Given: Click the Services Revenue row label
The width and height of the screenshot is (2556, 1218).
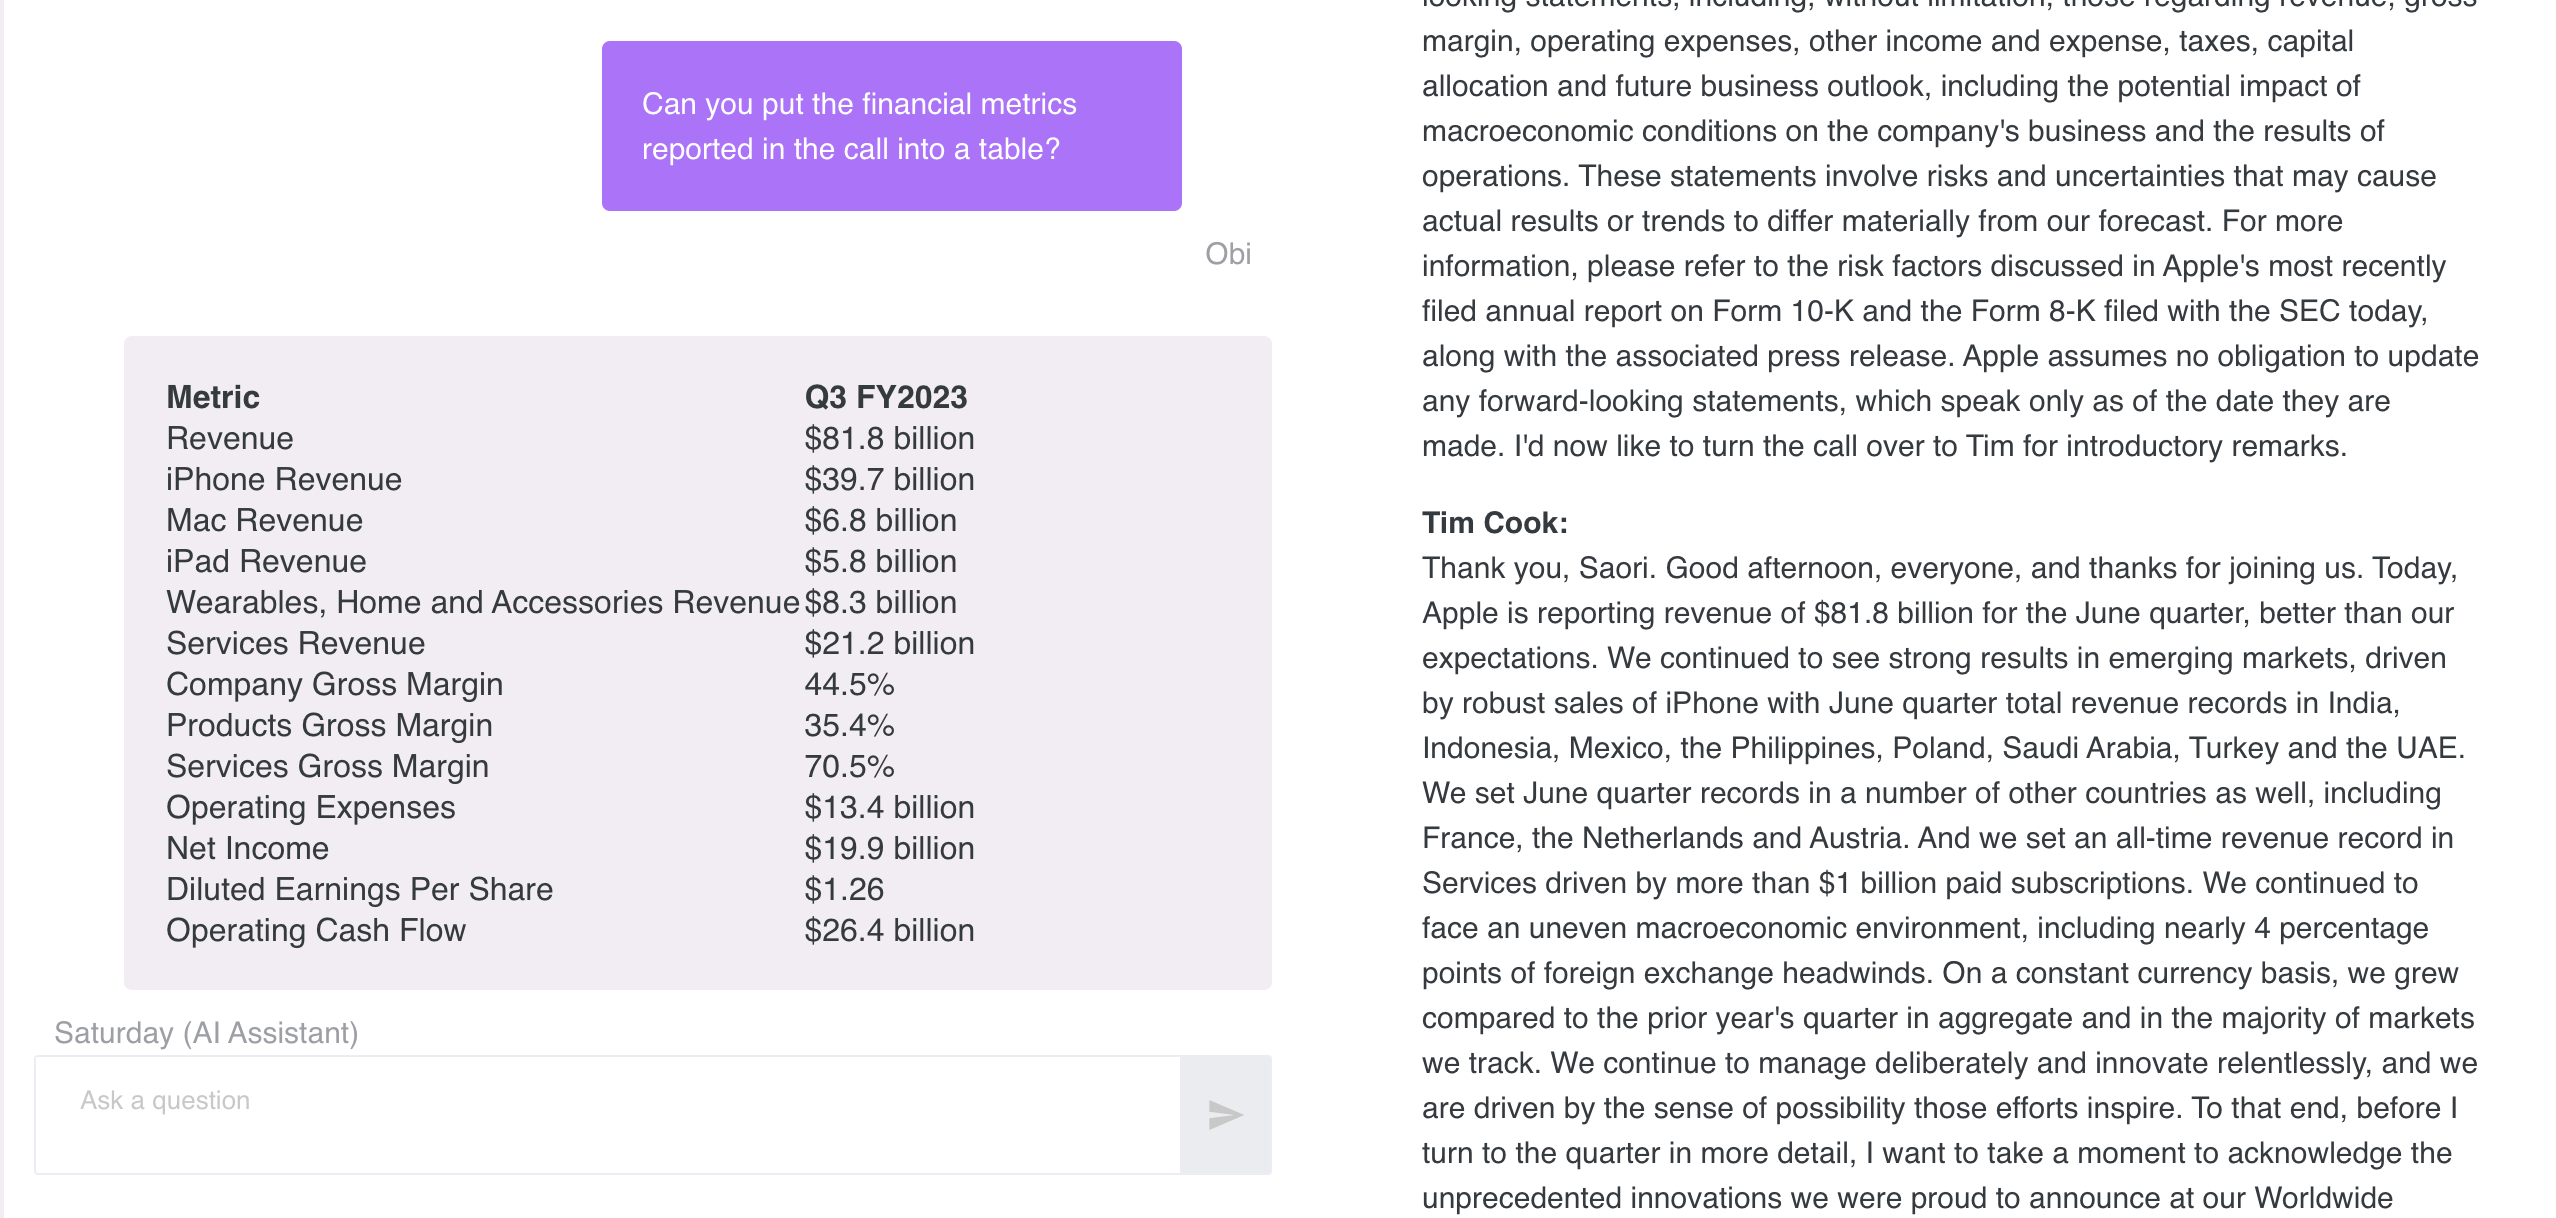Looking at the screenshot, I should pyautogui.click(x=296, y=643).
